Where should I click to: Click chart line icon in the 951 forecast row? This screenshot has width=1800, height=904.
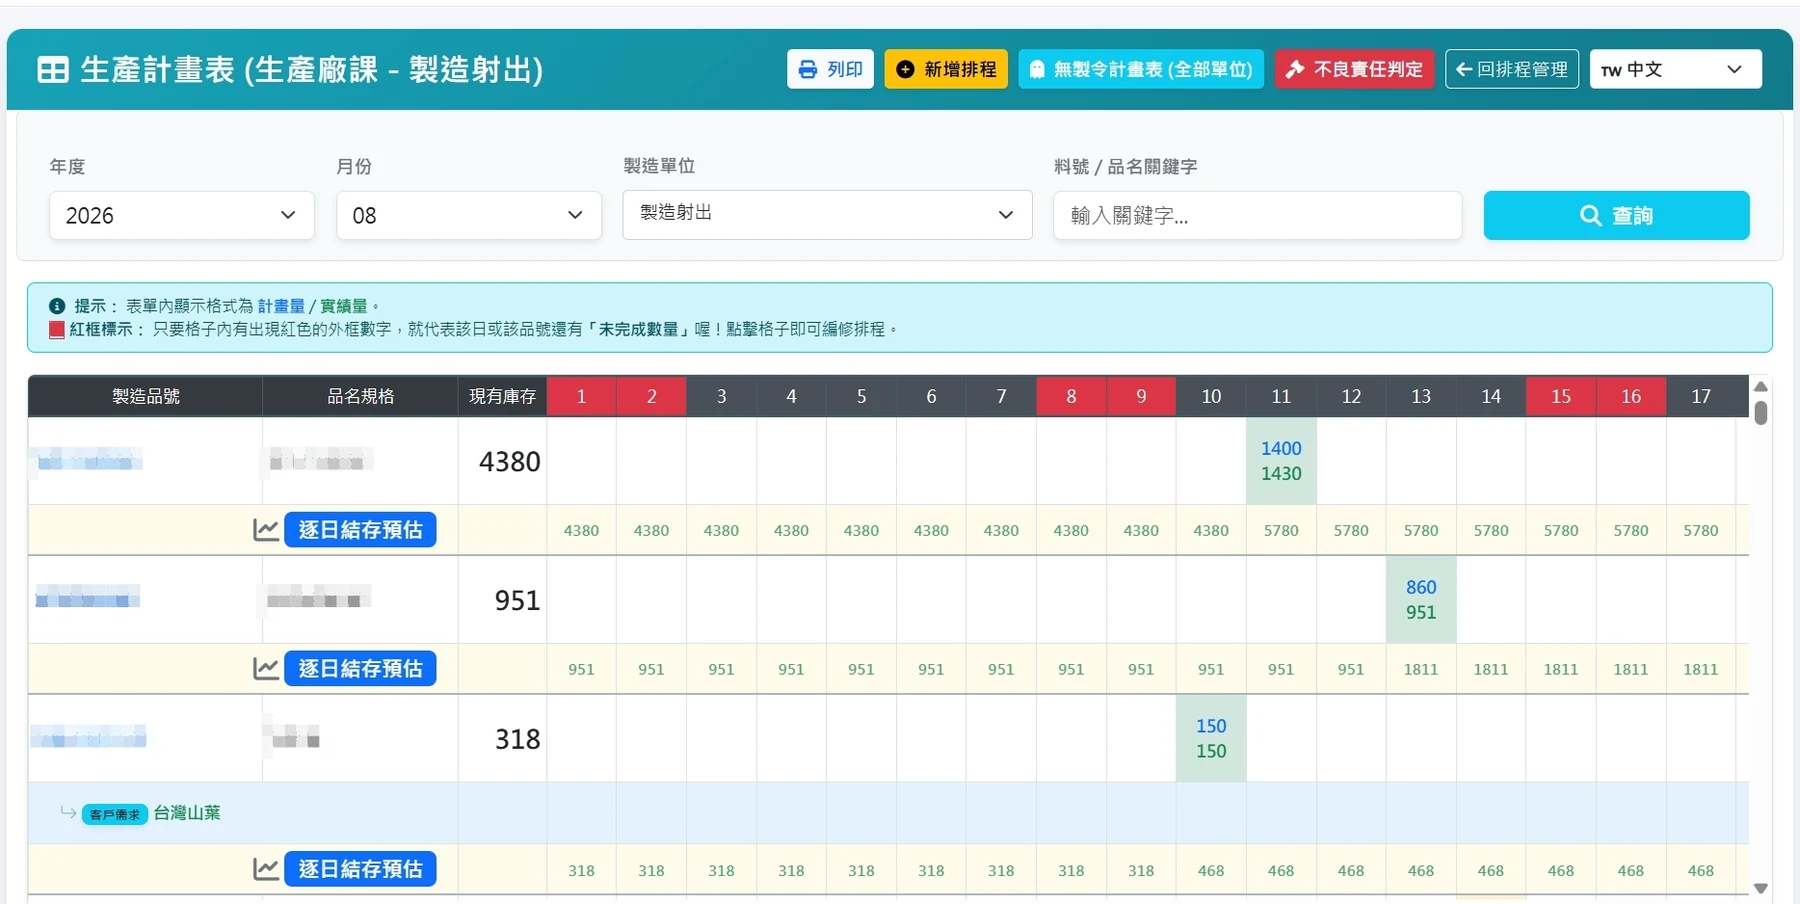266,669
